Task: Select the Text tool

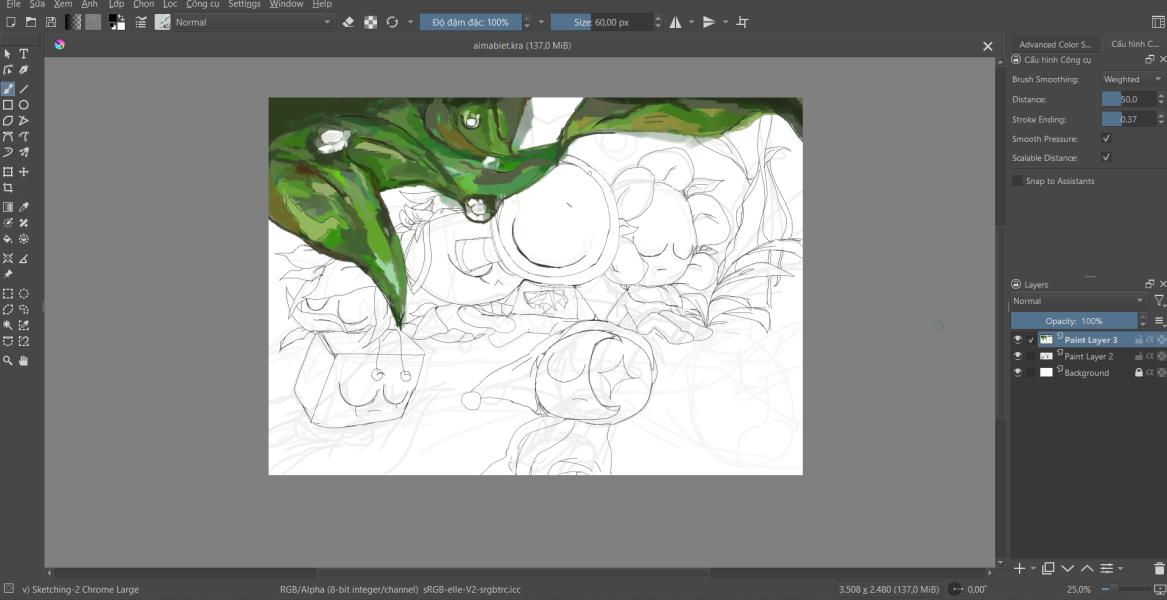Action: (x=24, y=54)
